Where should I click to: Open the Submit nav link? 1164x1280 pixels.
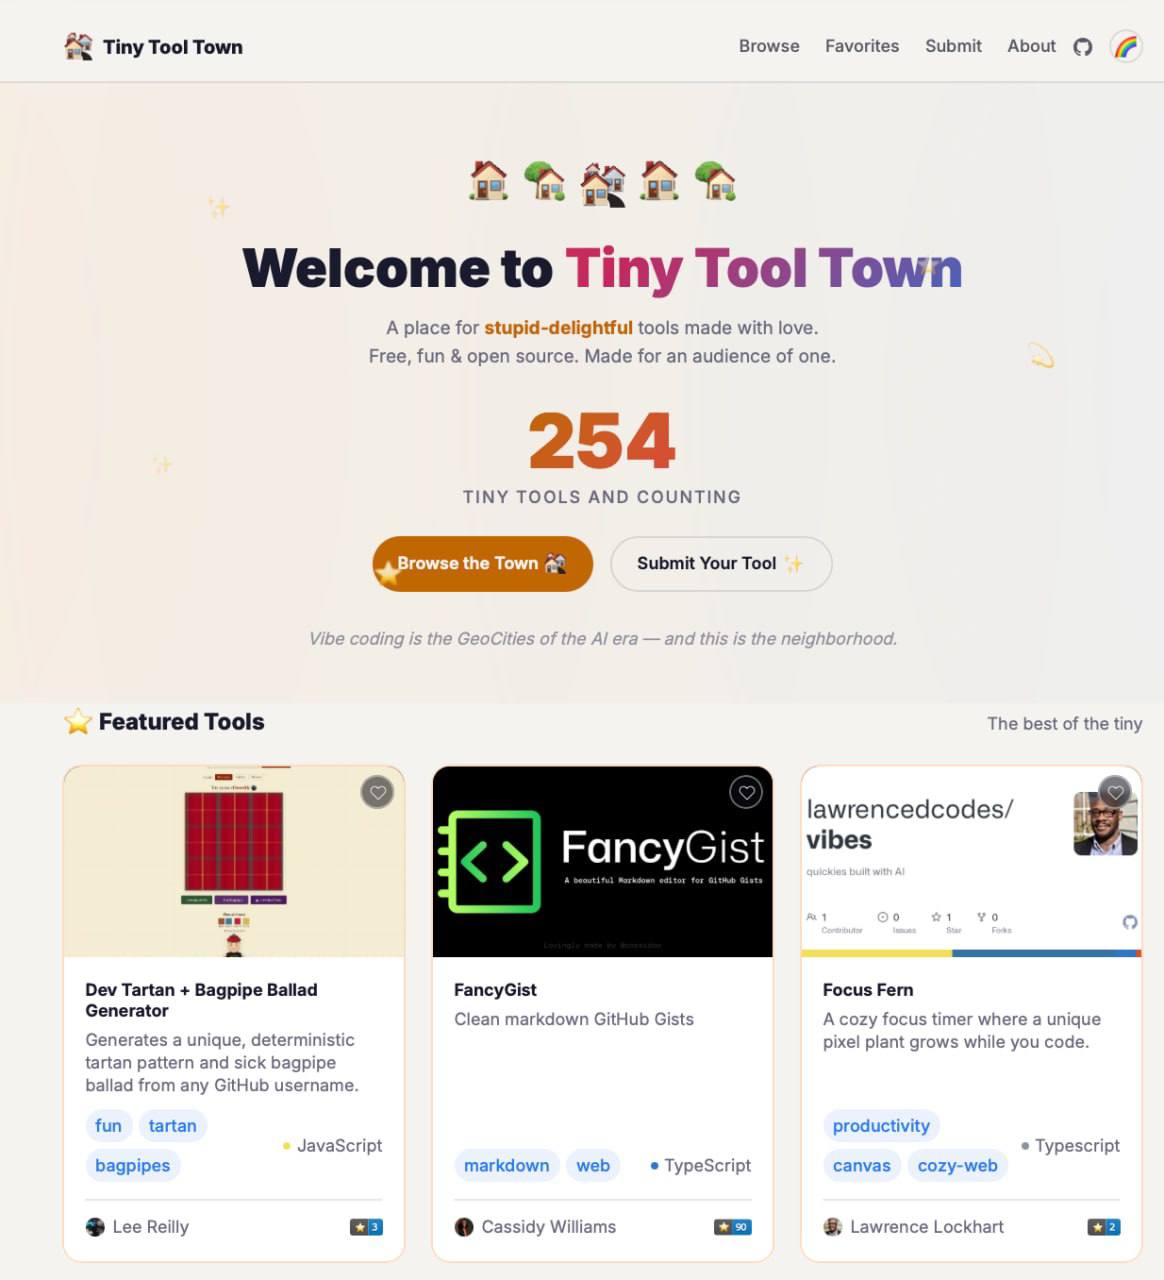coord(953,46)
